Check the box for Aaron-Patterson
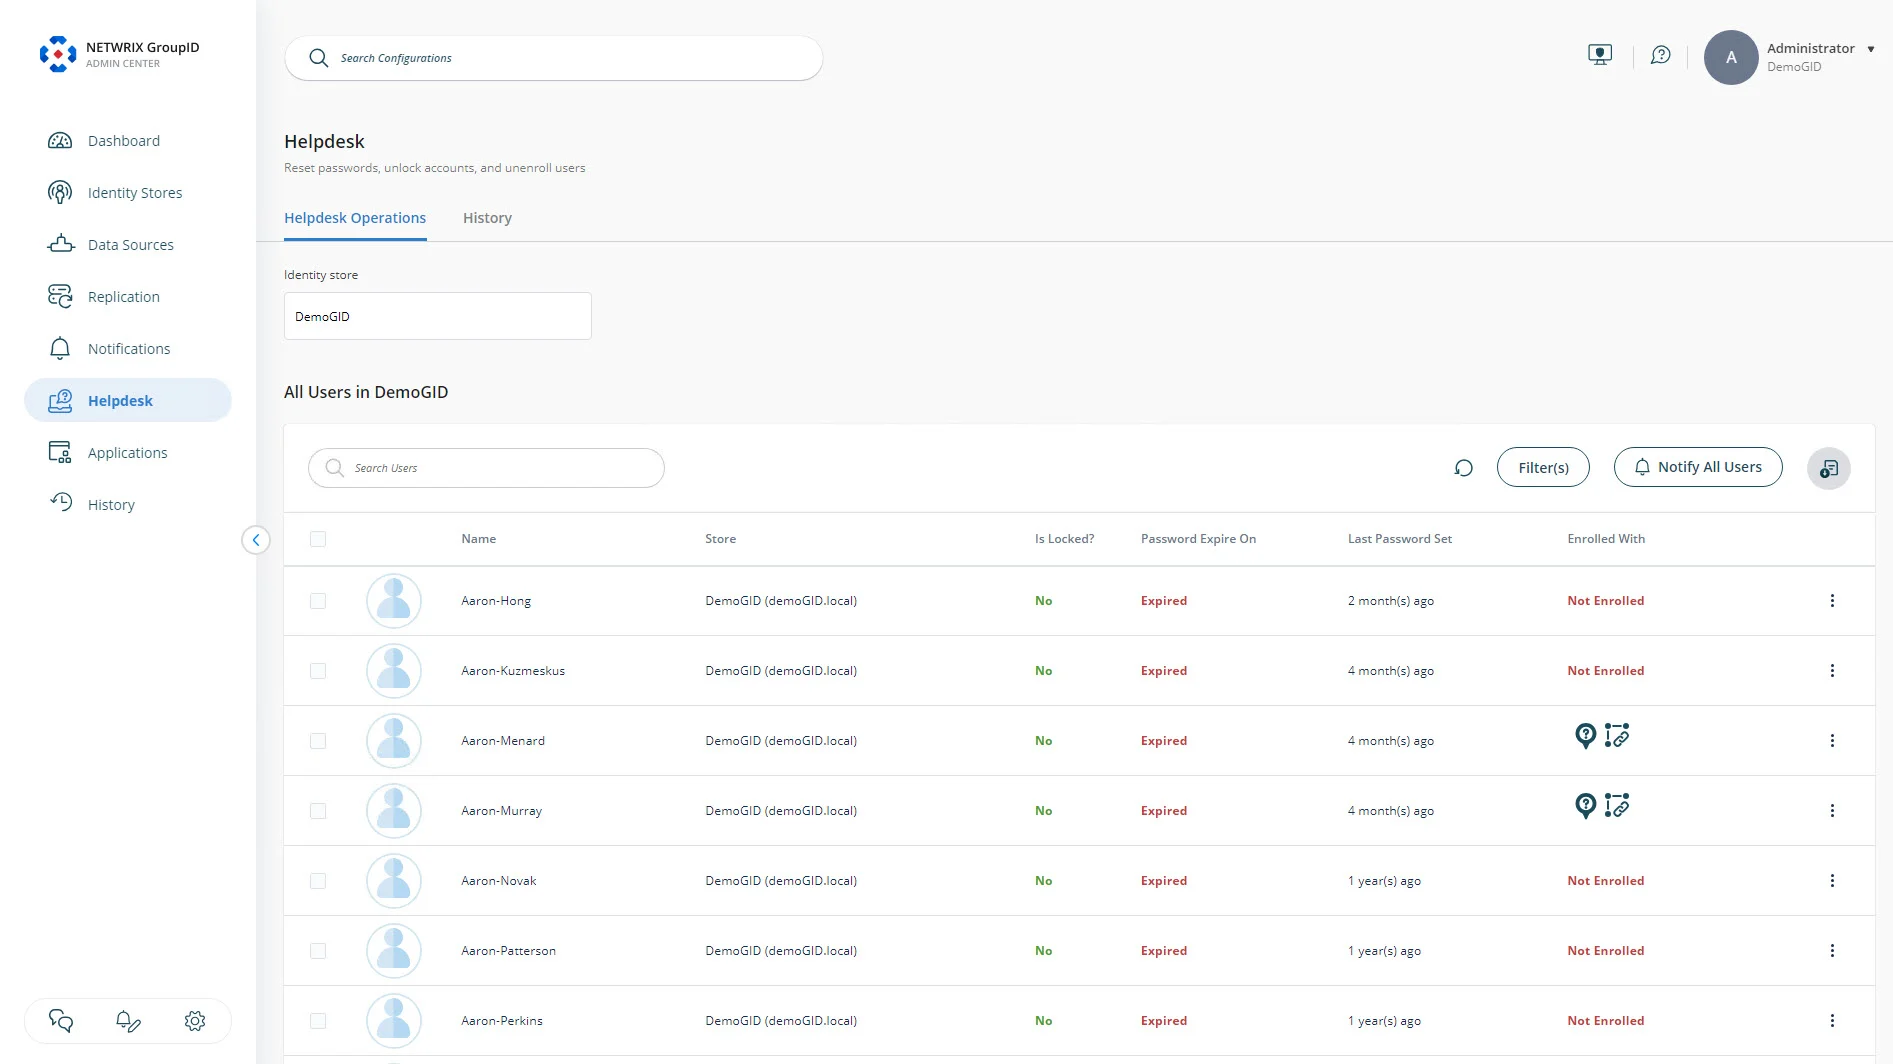The image size is (1893, 1064). [x=318, y=951]
